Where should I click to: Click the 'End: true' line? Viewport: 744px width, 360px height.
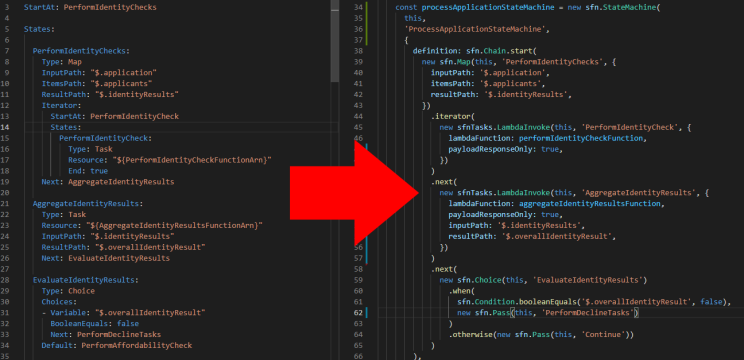pyautogui.click(x=88, y=171)
